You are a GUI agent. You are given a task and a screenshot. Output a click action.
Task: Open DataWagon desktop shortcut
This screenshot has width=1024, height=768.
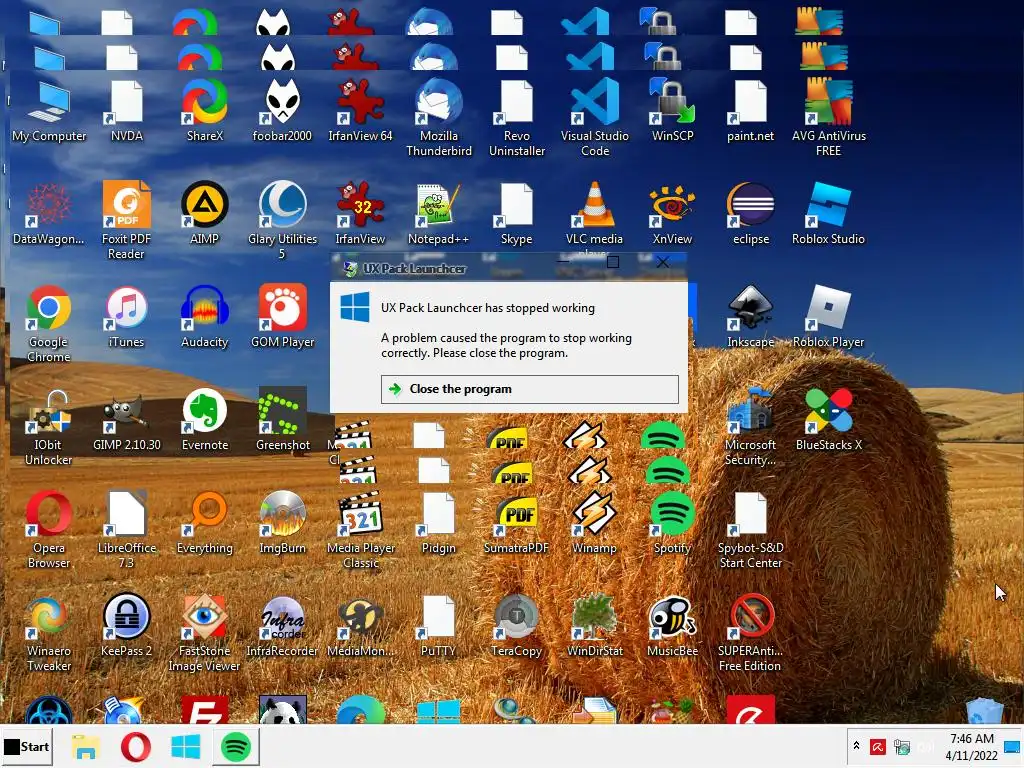click(49, 215)
